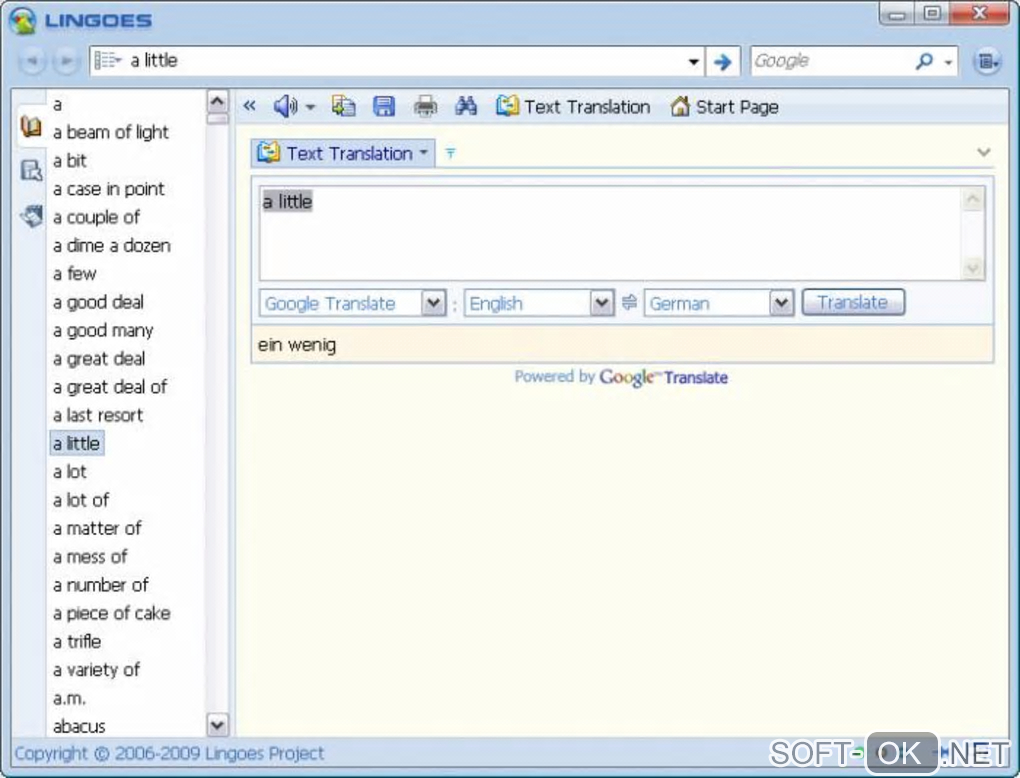
Task: Open the German target language dropdown
Action: coord(719,303)
